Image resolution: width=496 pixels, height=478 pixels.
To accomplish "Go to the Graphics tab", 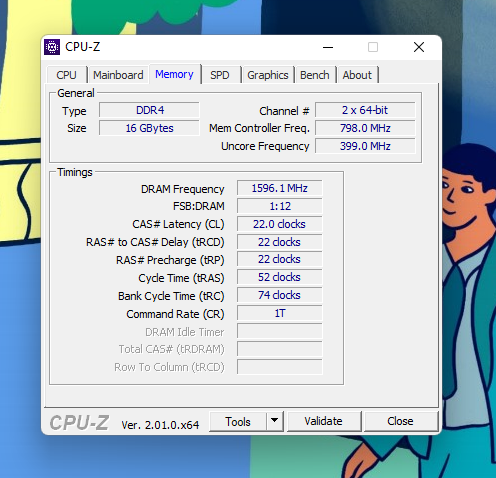I will tap(268, 75).
